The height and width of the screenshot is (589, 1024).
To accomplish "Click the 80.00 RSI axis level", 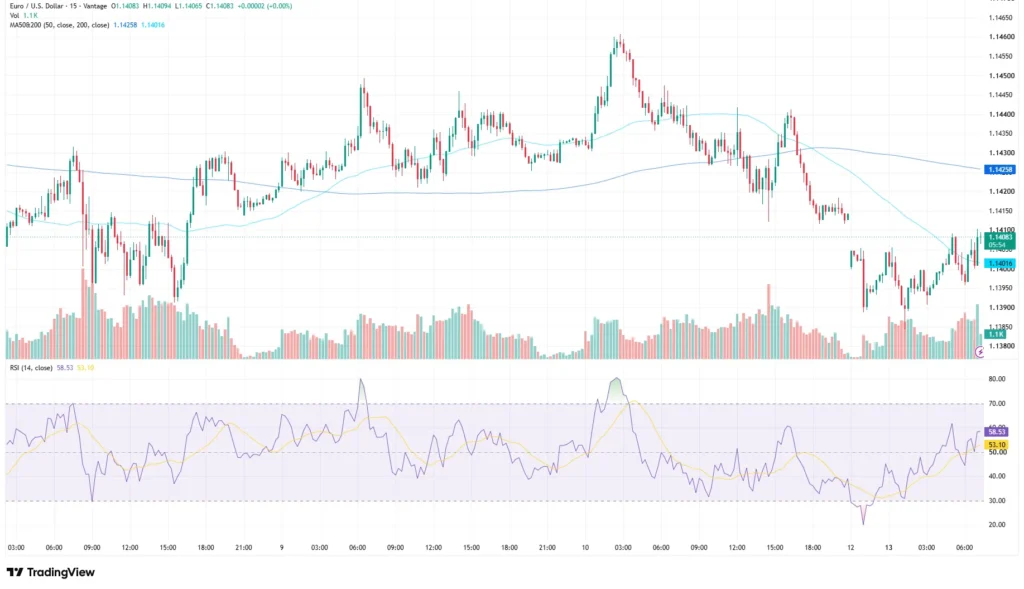I will 997,379.
